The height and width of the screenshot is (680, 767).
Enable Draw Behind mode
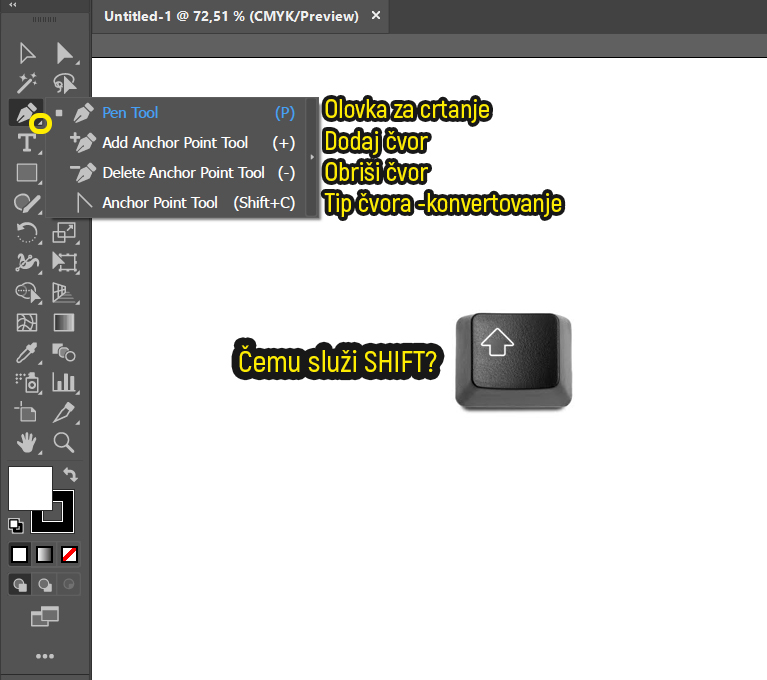tap(45, 585)
